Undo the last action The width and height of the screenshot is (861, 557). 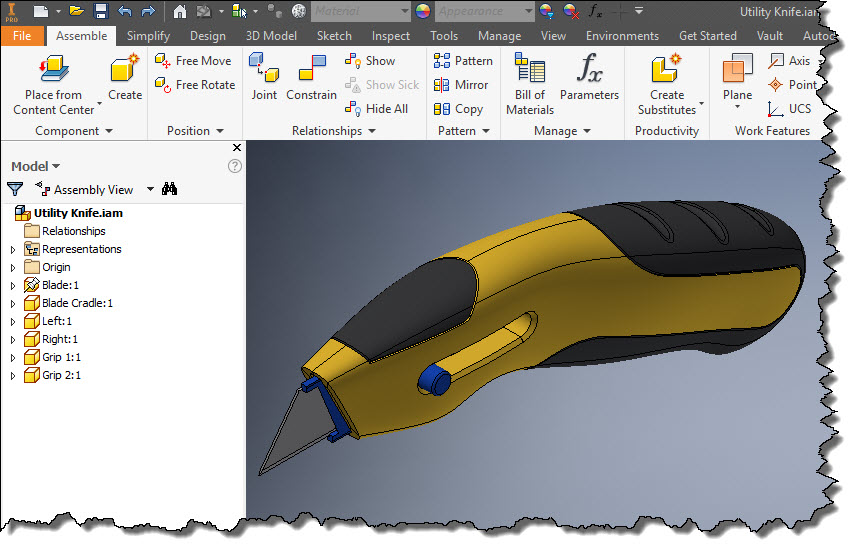click(x=125, y=11)
